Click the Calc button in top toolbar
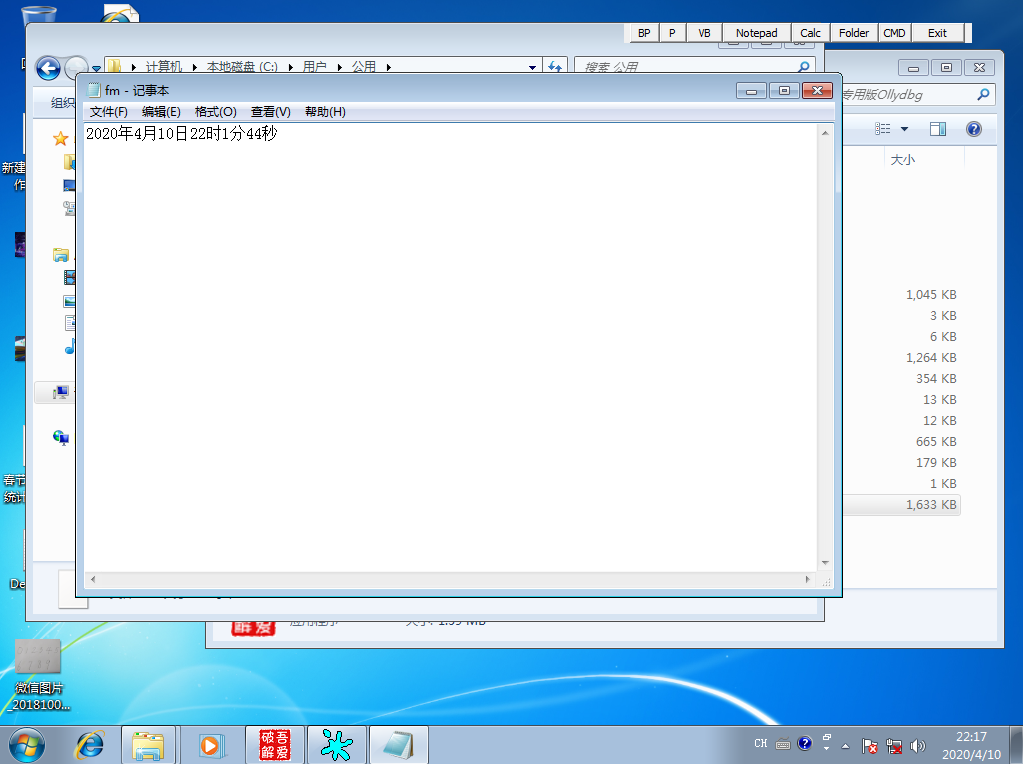The width and height of the screenshot is (1023, 764). coord(810,33)
